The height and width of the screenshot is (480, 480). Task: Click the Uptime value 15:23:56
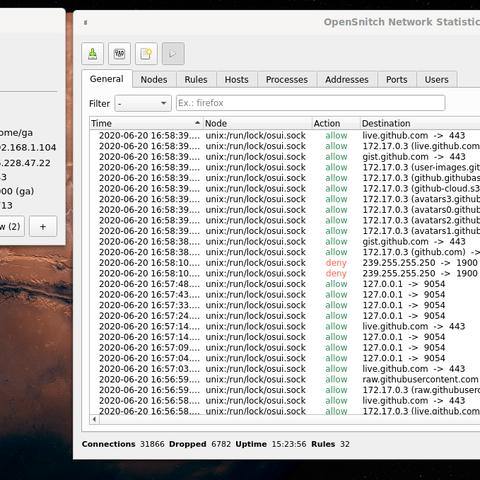[x=289, y=444]
